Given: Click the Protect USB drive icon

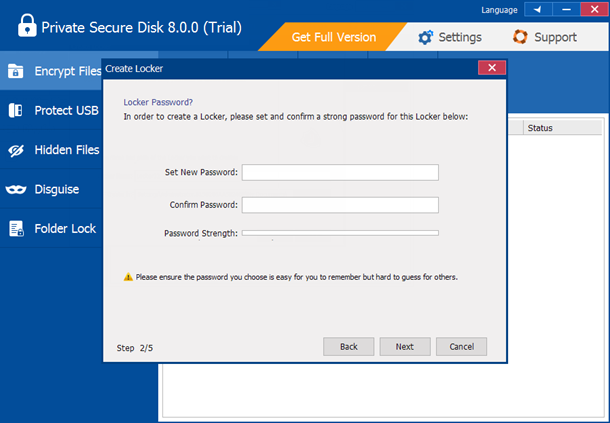Looking at the screenshot, I should coord(16,110).
